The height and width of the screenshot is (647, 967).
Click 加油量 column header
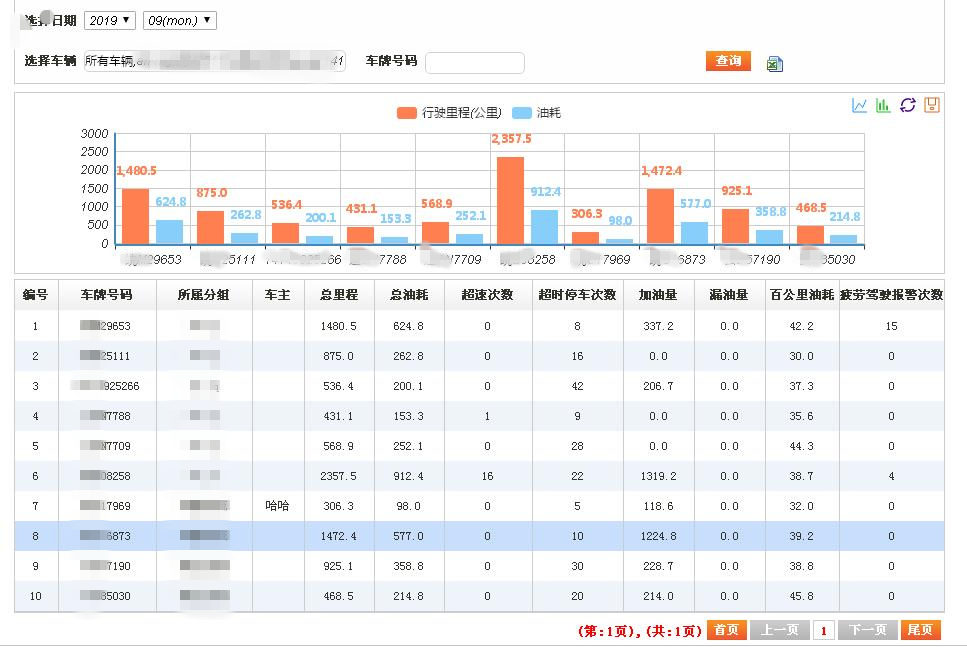658,295
